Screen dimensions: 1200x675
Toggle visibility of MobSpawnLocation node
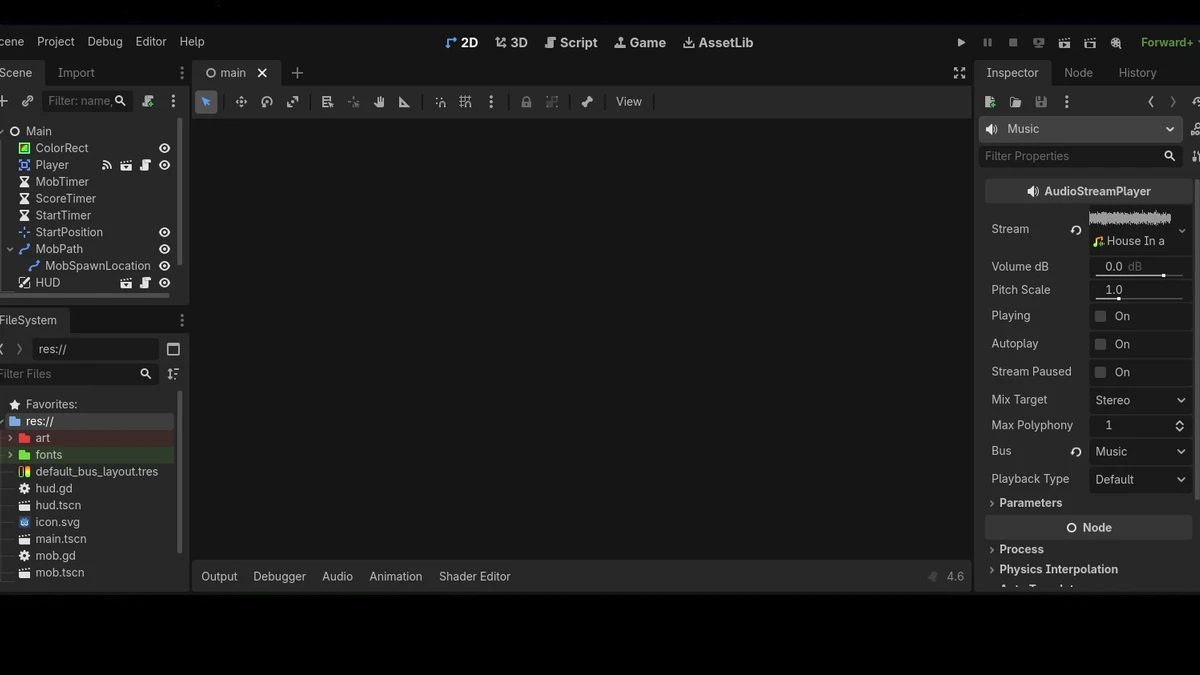(x=164, y=266)
